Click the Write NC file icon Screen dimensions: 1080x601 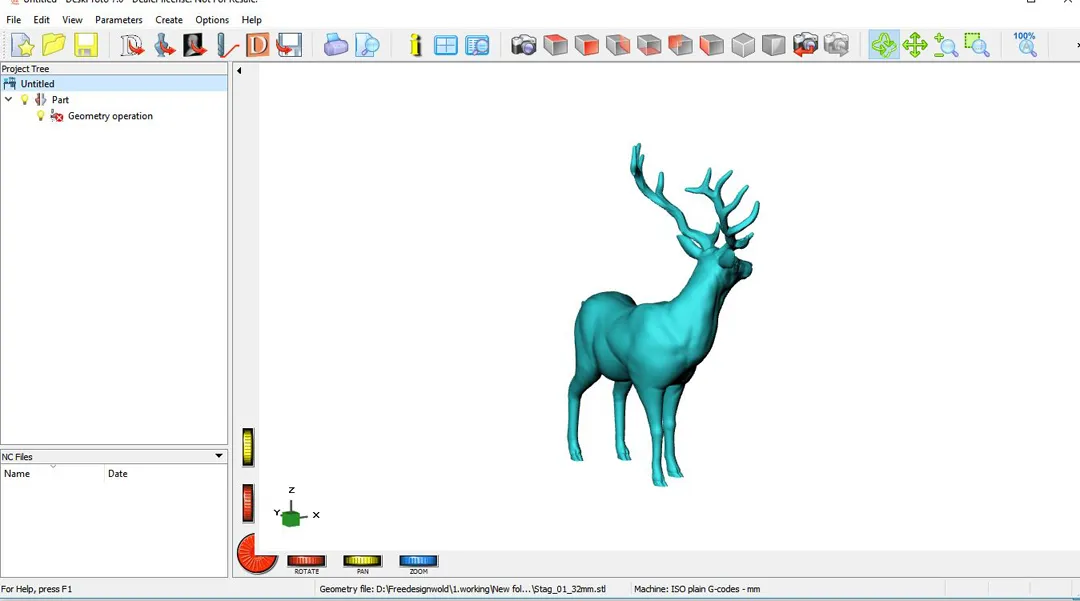pyautogui.click(x=289, y=45)
